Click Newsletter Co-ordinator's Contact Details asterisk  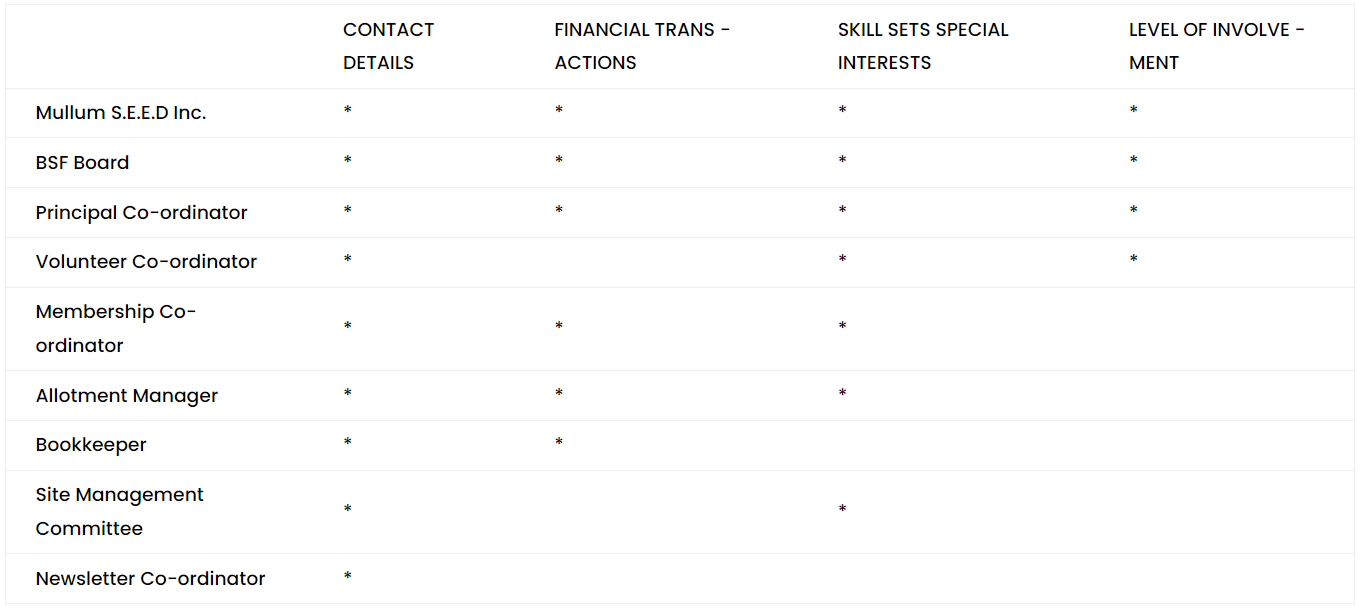coord(347,577)
